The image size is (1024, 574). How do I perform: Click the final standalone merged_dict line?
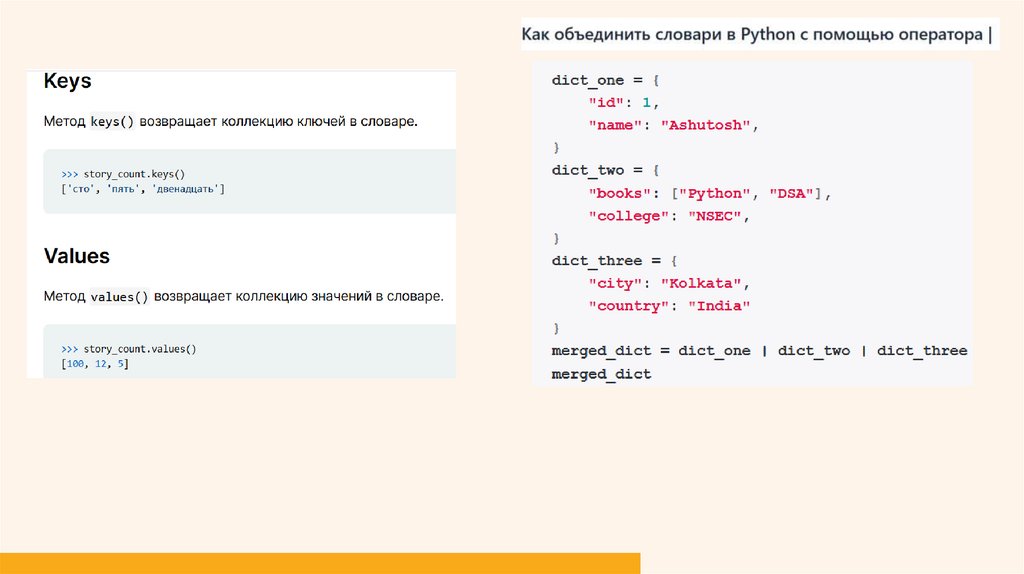point(601,374)
